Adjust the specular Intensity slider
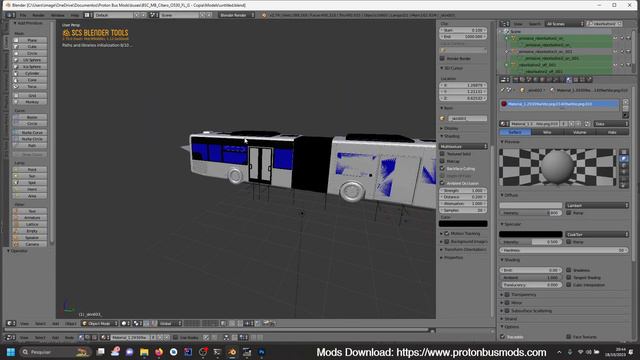 click(x=531, y=242)
